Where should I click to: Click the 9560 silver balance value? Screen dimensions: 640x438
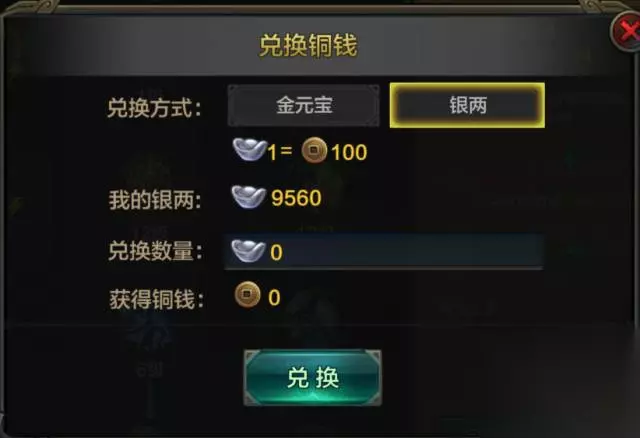pyautogui.click(x=296, y=198)
